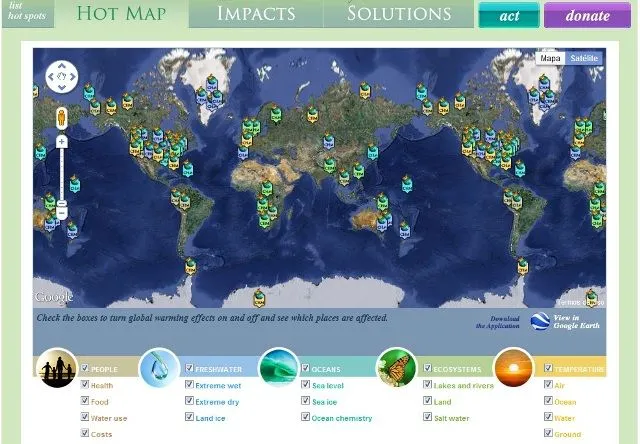Viewport: 640px width, 444px height.
Task: Toggle the Lakes and rivers checkbox
Action: 428,385
